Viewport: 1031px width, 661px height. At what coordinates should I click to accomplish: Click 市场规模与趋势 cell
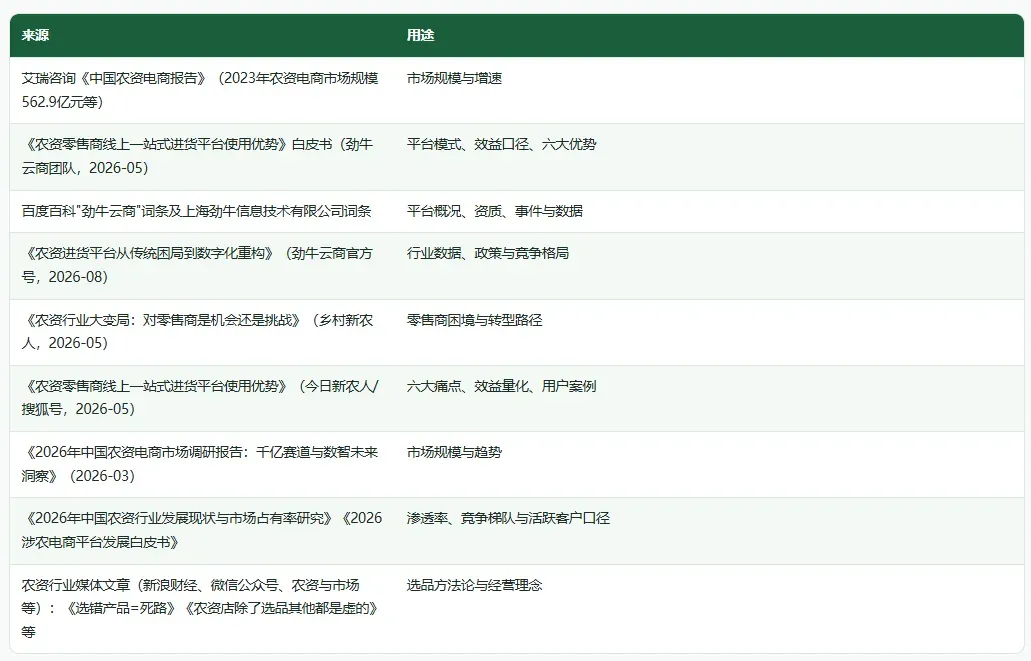point(709,464)
